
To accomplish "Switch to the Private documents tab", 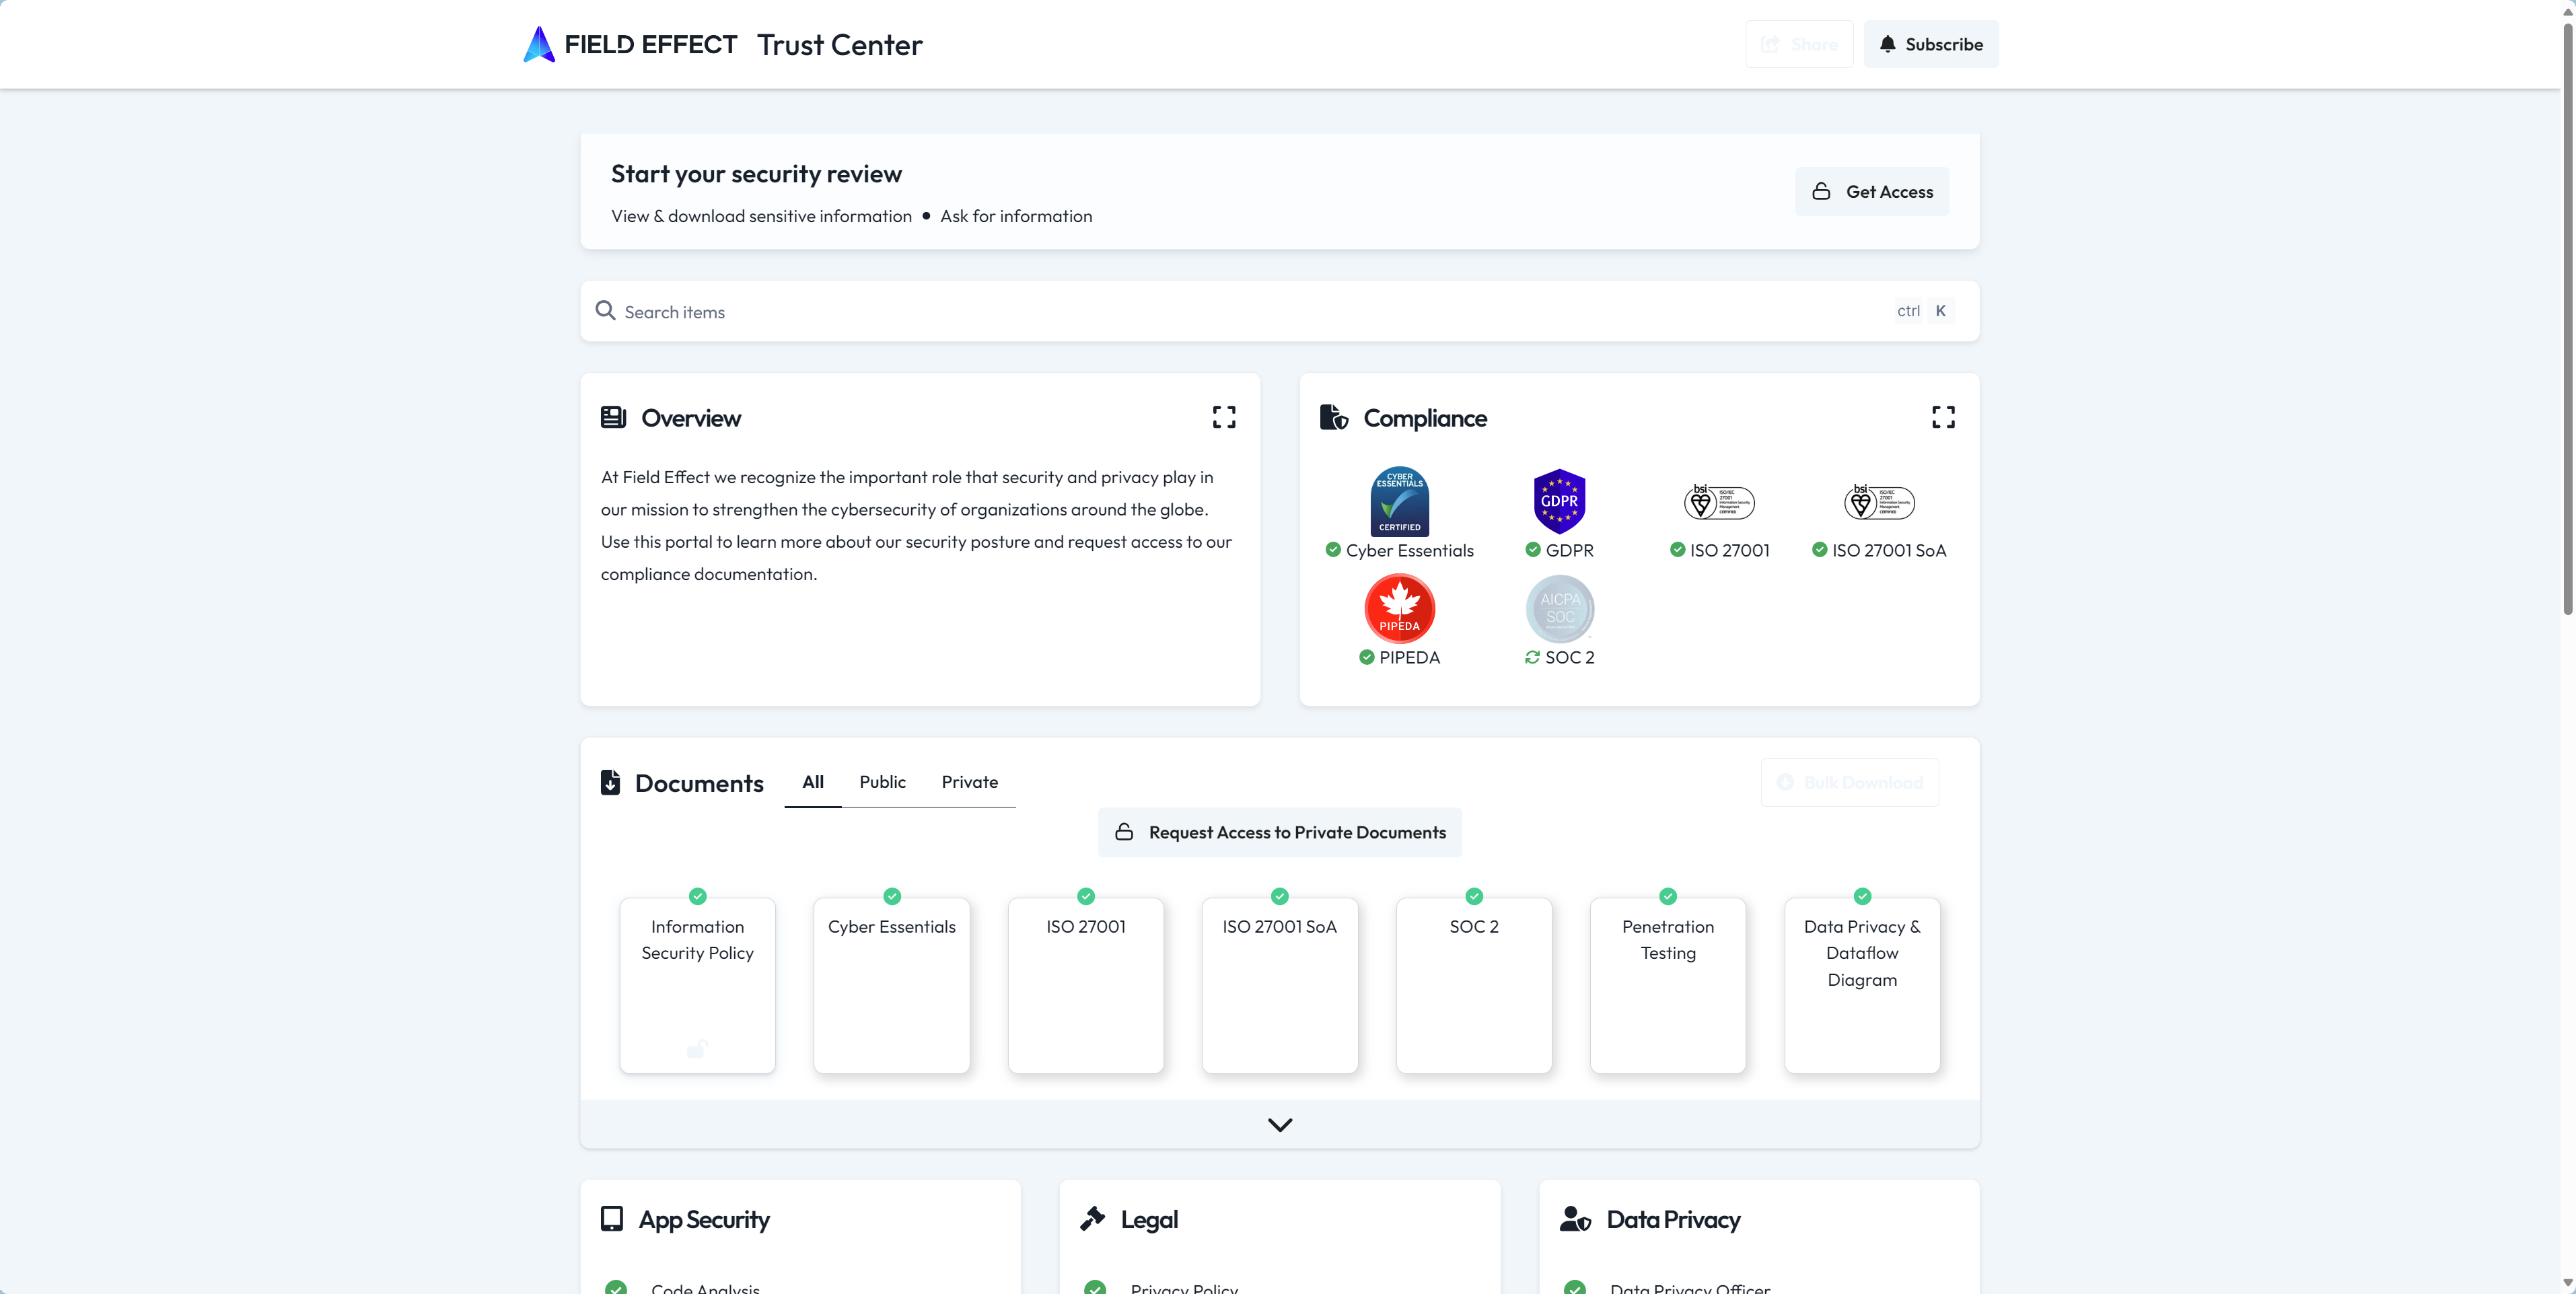I will point(969,782).
